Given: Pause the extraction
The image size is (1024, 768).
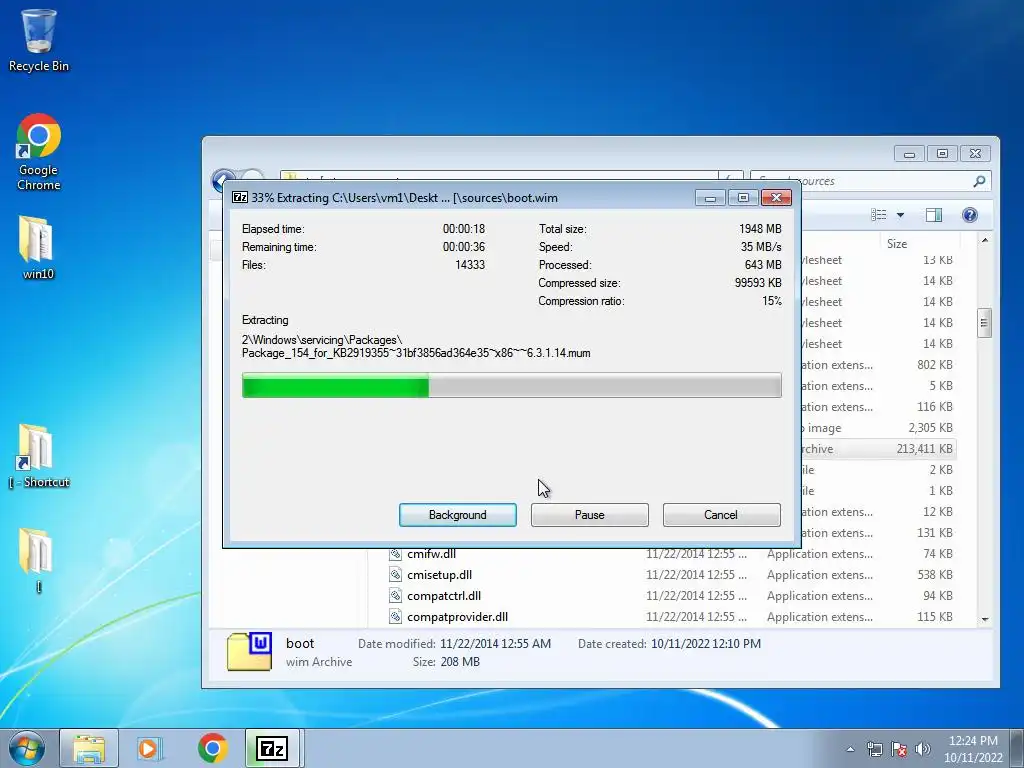Looking at the screenshot, I should [x=590, y=515].
